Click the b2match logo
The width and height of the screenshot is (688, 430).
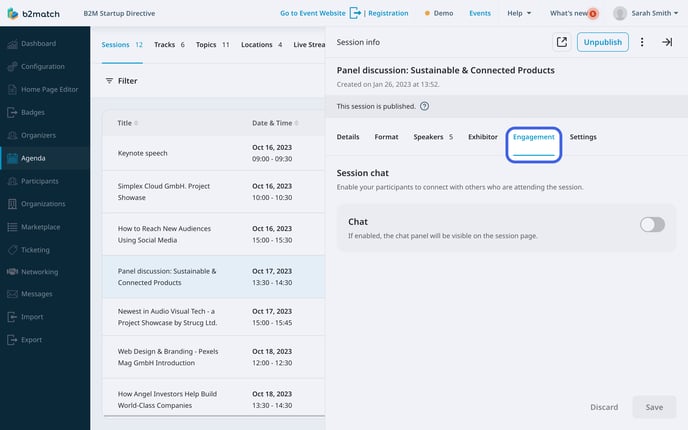tap(33, 14)
